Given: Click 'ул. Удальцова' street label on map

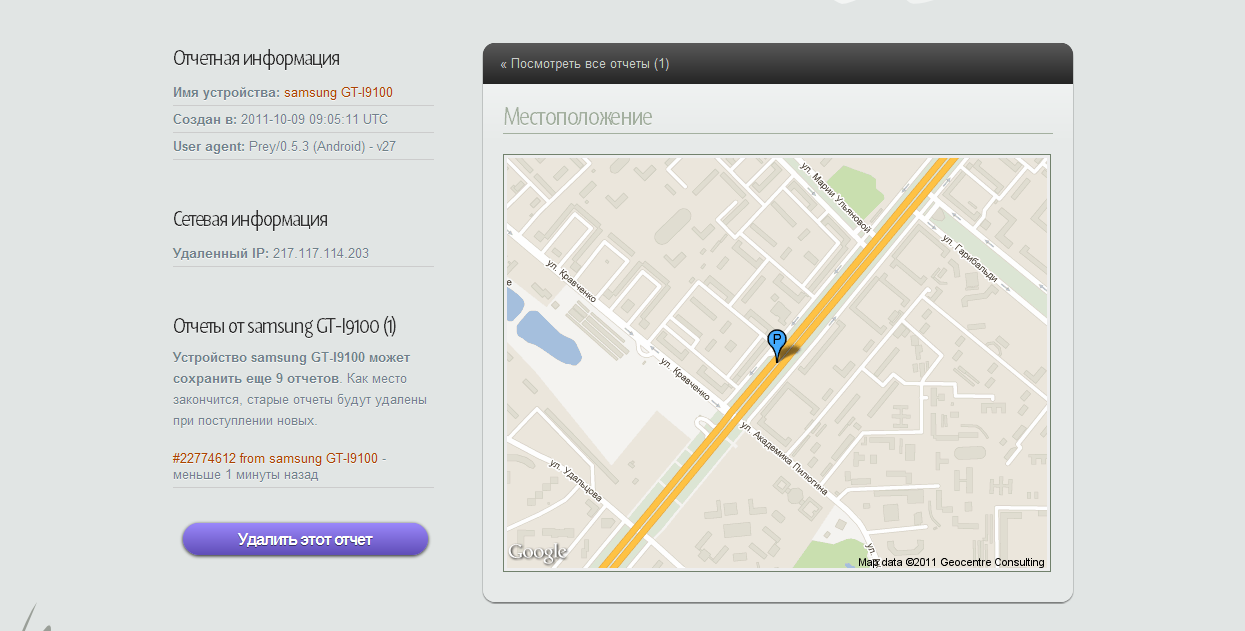Looking at the screenshot, I should tap(575, 482).
